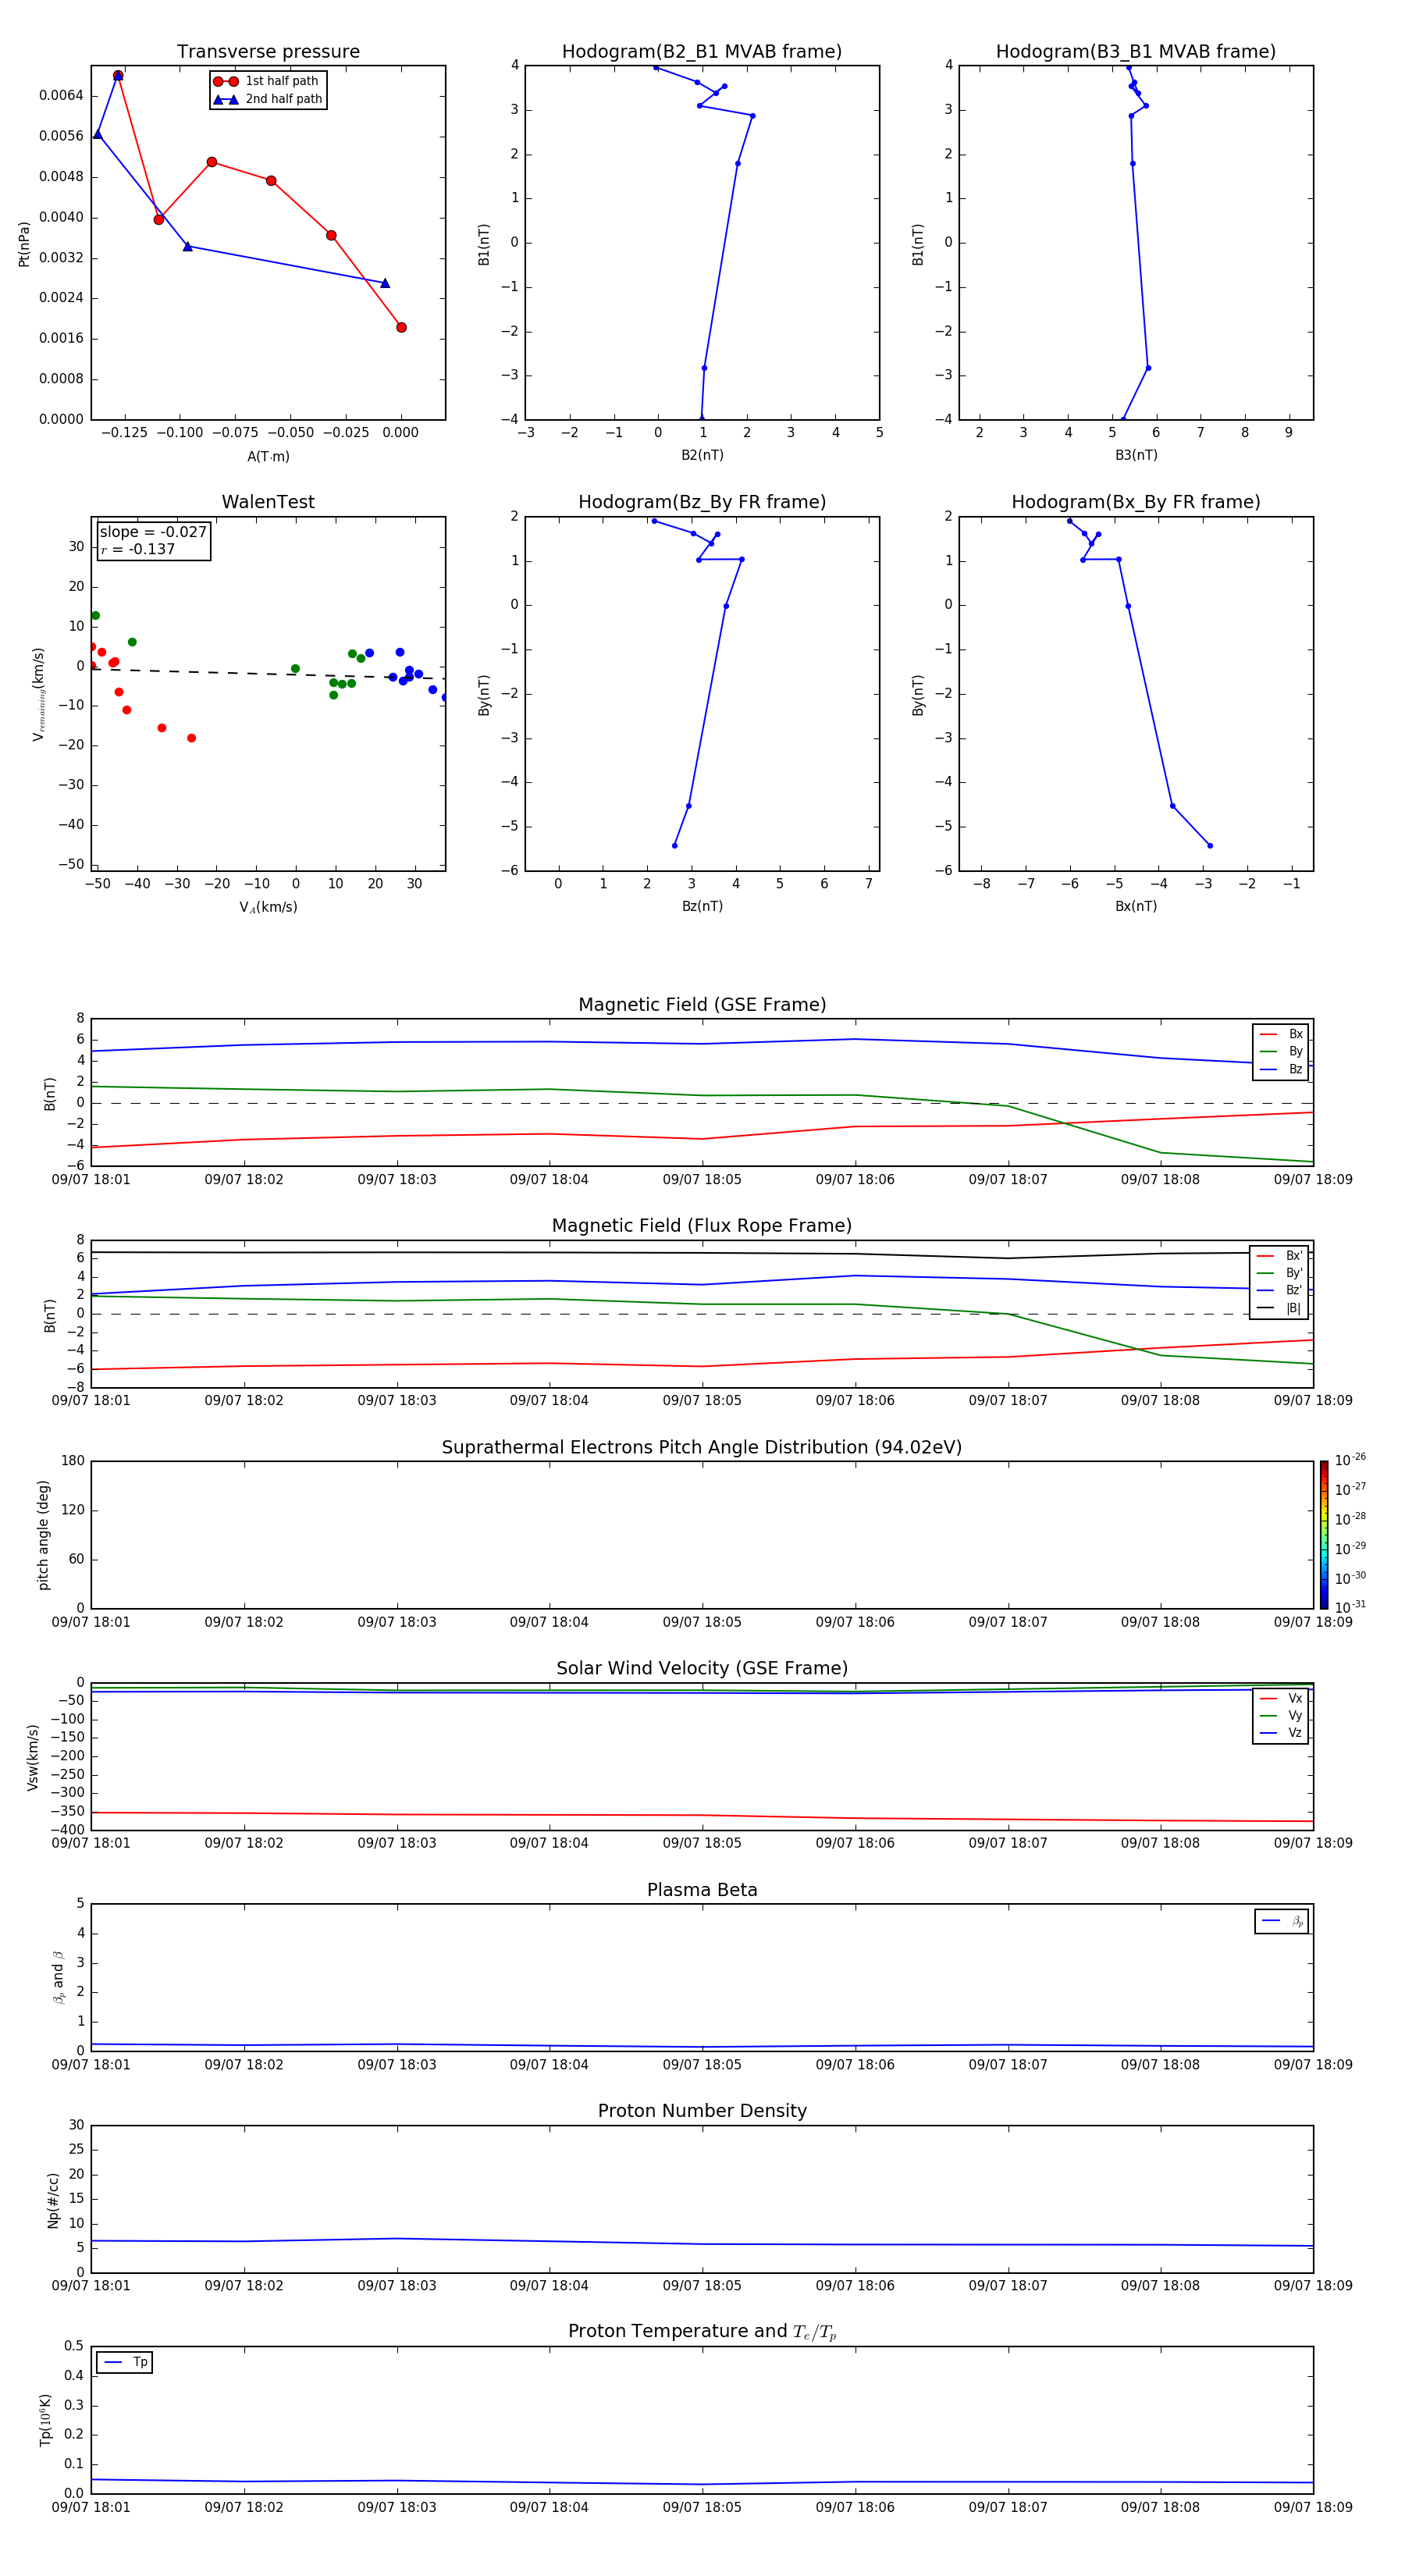Screen dimensions: 1405x2576
Task: Click the 'Magnetic Field (Flux Rope Frame)' title
Action: coord(702,1226)
